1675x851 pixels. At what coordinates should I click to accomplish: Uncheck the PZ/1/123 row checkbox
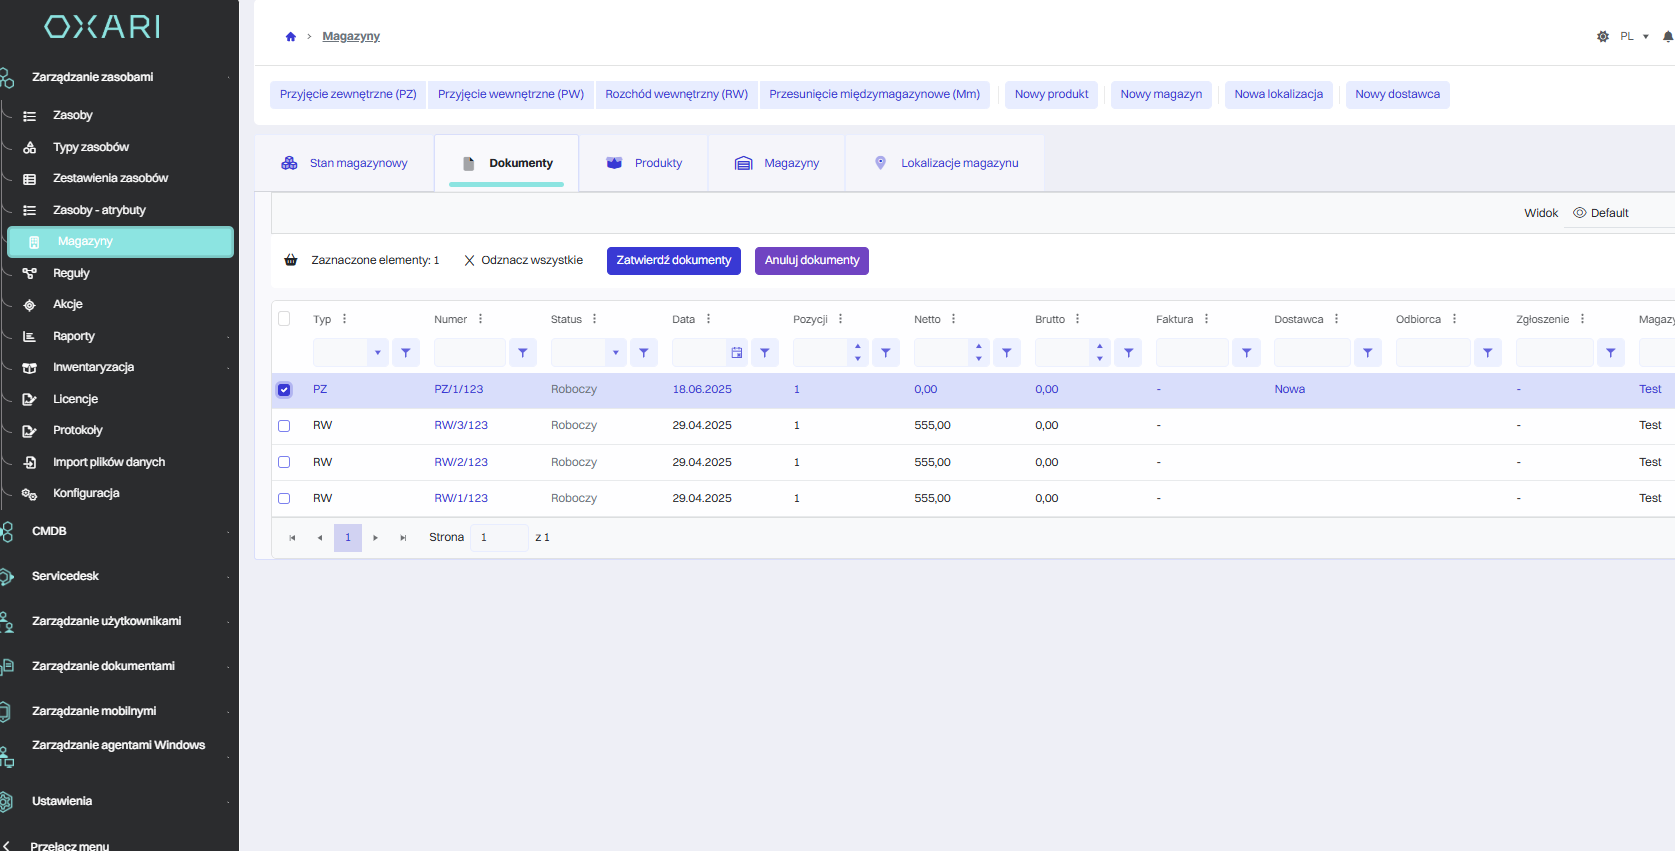coord(284,390)
